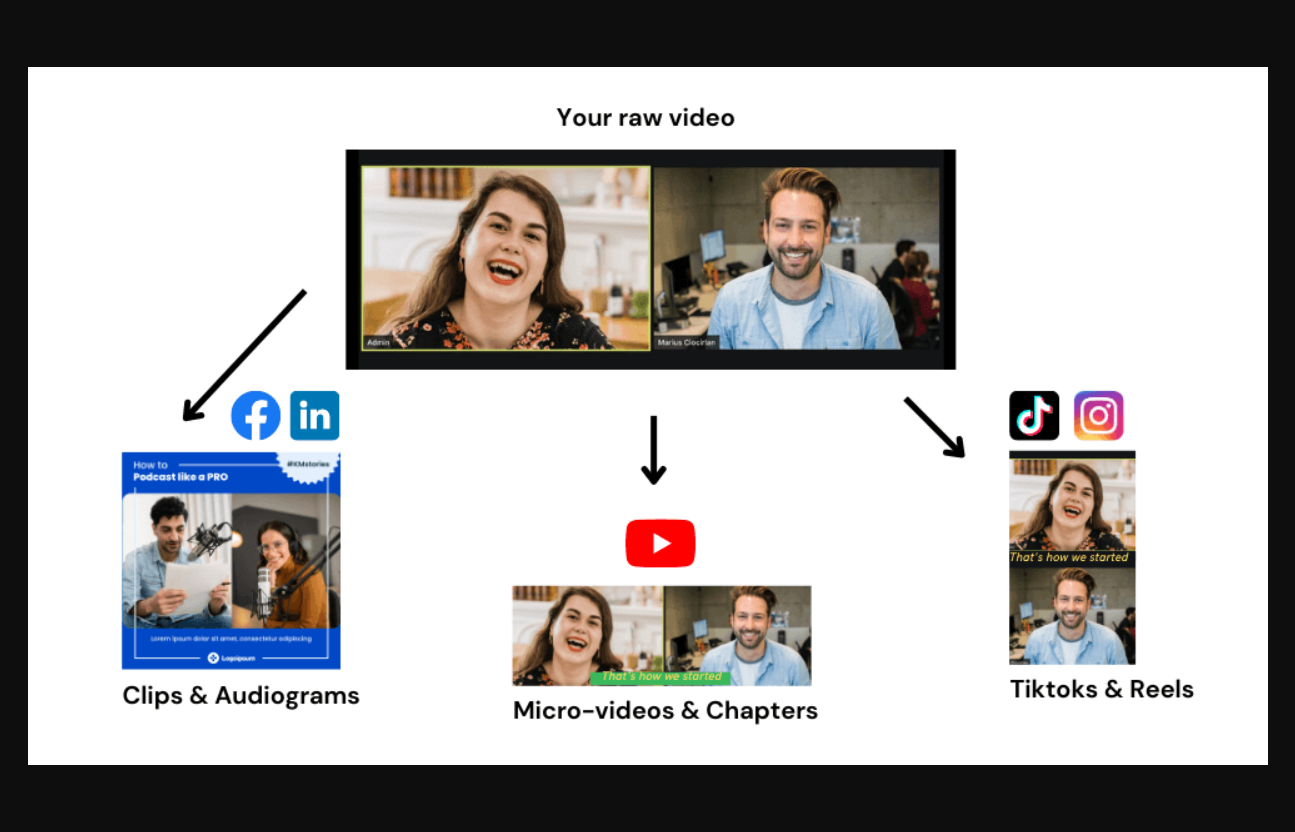1295x832 pixels.
Task: Click the Facebook logo icon
Action: tap(256, 416)
